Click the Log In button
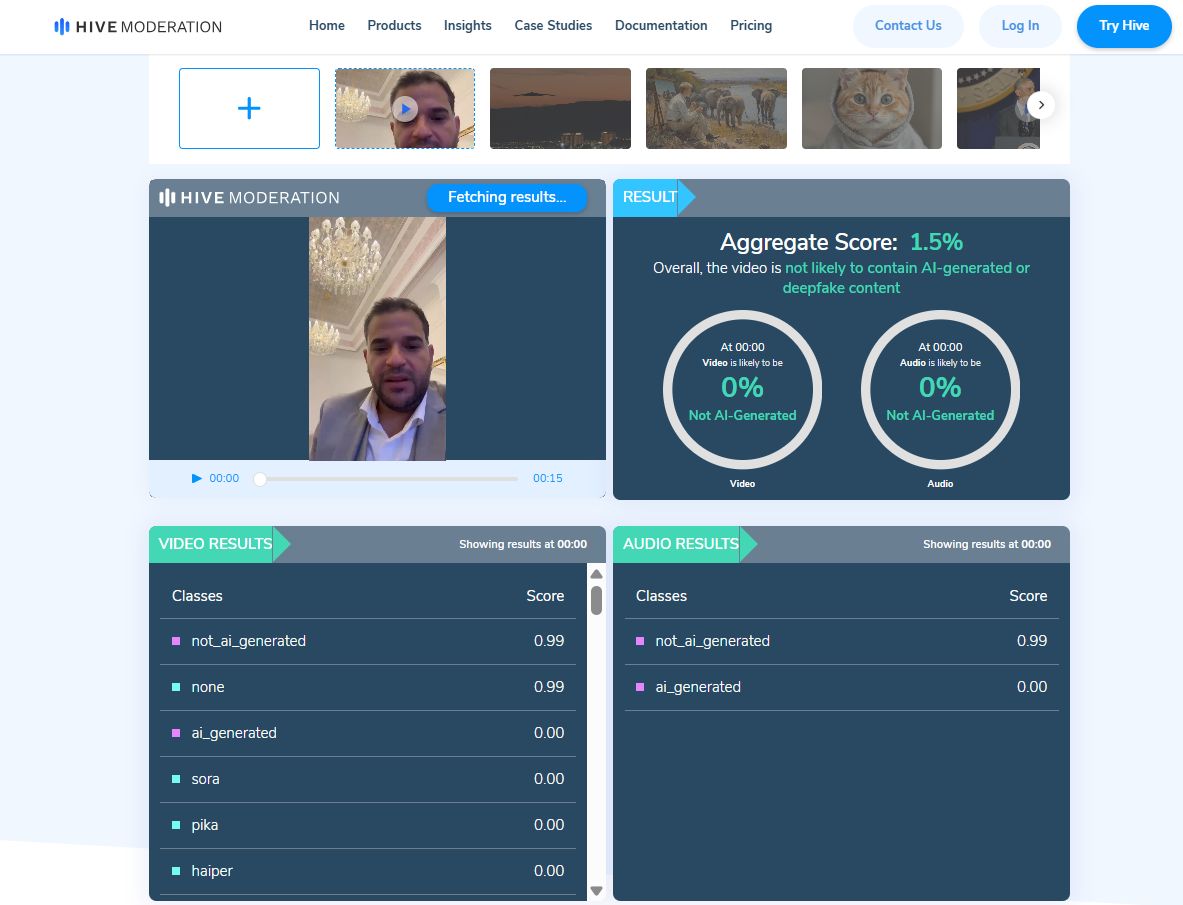The image size is (1183, 905). (1020, 26)
